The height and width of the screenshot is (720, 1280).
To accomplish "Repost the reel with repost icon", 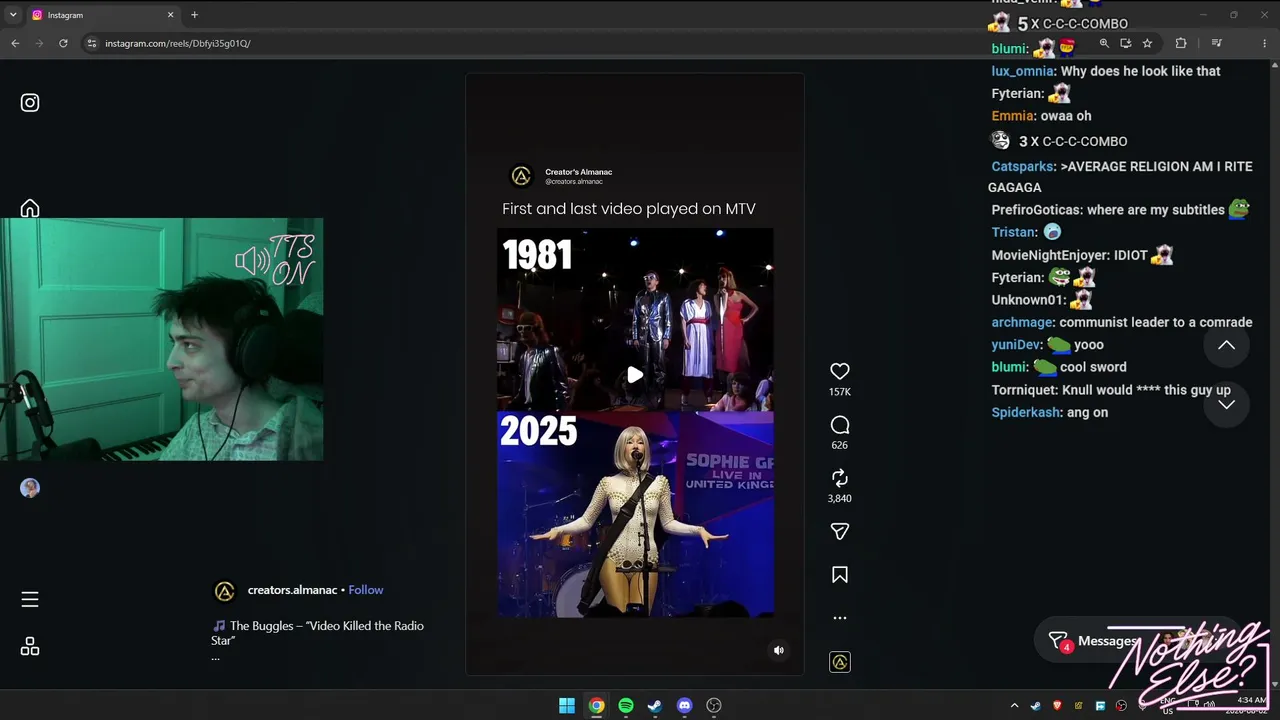I will coord(840,478).
